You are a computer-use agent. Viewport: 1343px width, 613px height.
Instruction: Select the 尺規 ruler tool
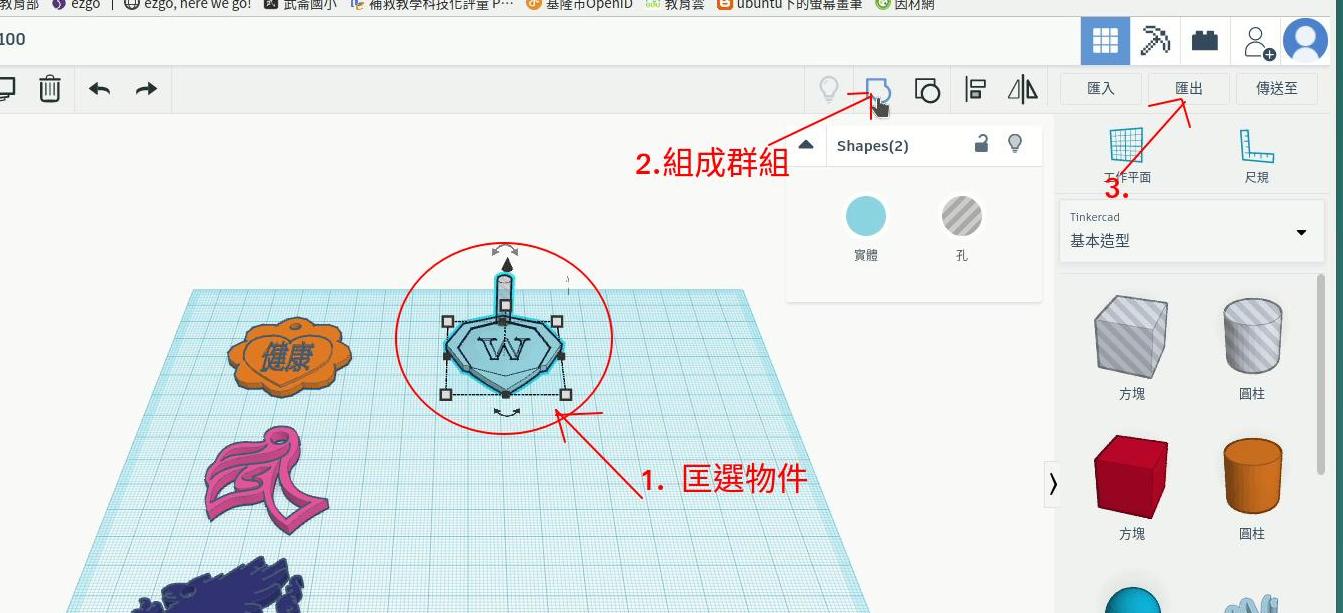pos(1257,156)
